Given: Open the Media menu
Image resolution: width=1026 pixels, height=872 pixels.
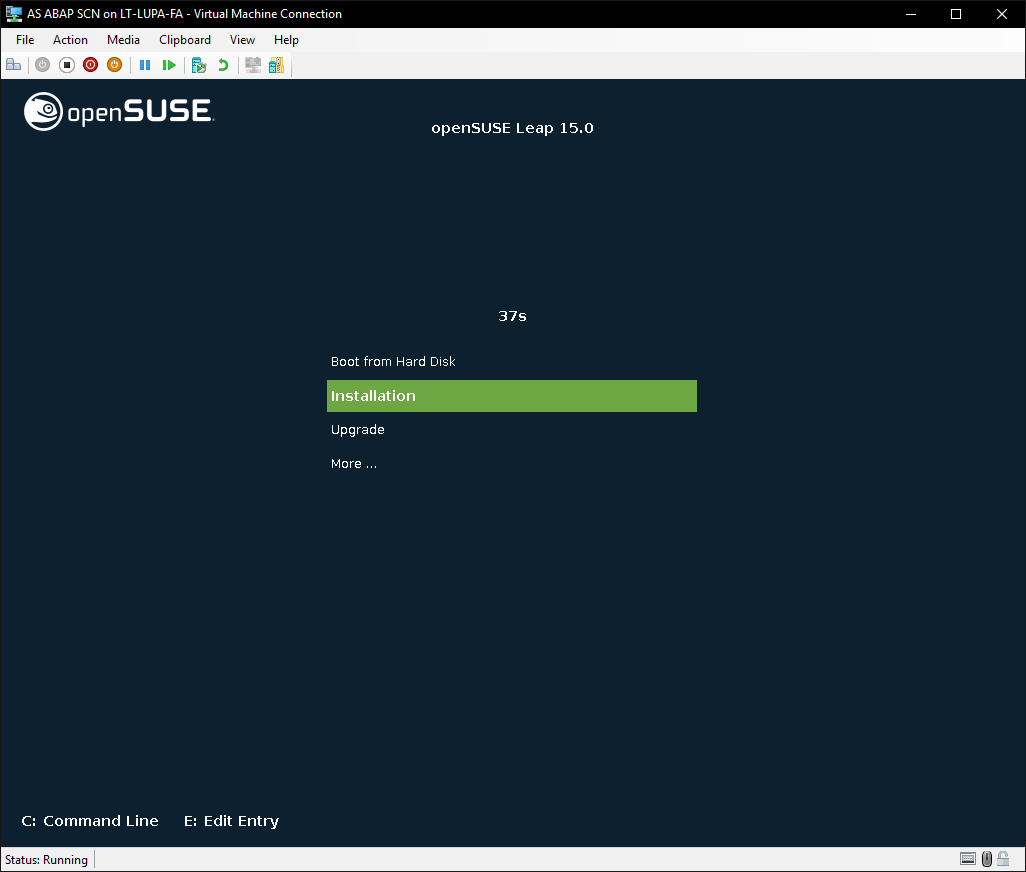Looking at the screenshot, I should tap(123, 40).
